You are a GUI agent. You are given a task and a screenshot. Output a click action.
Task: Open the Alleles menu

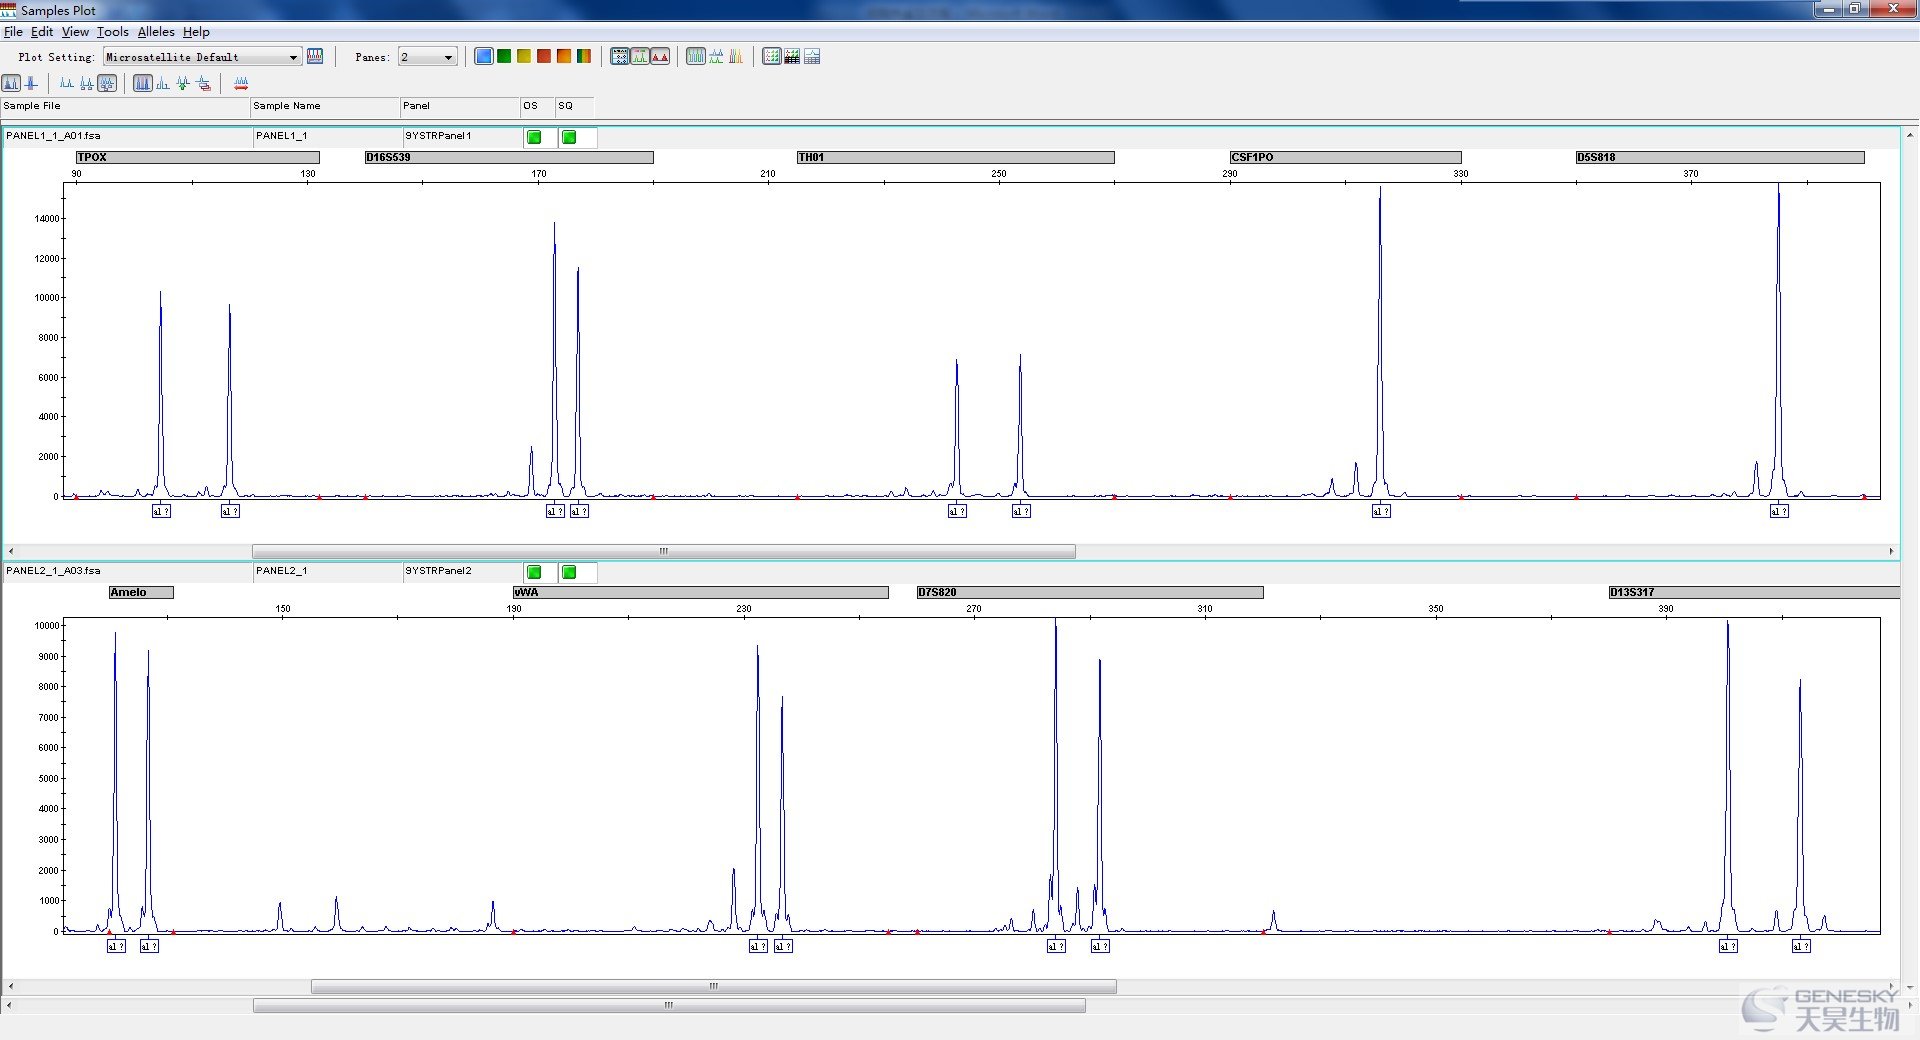tap(156, 32)
